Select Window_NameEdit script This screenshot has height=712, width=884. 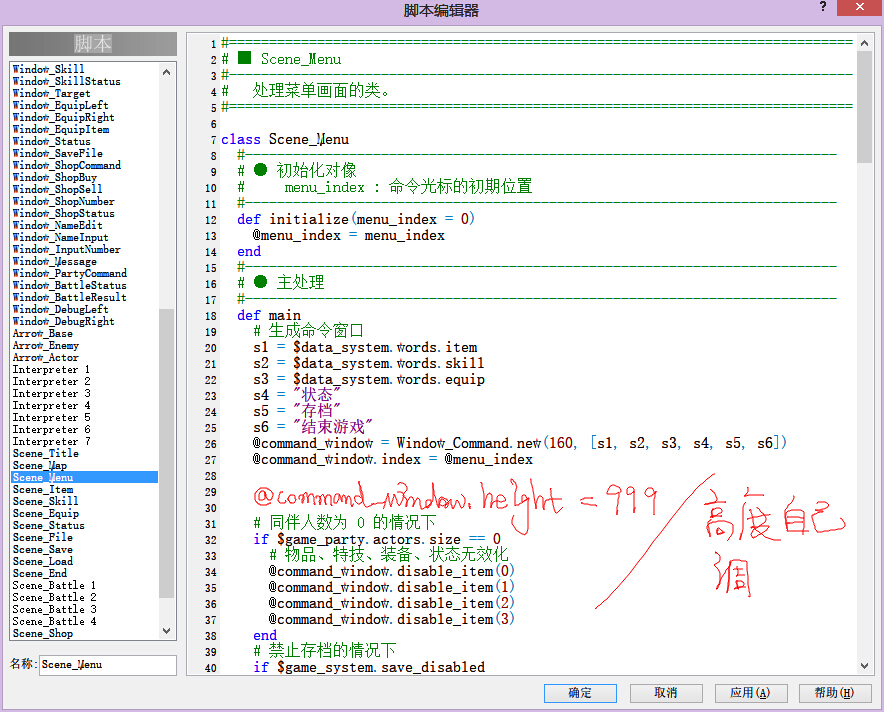coord(58,225)
